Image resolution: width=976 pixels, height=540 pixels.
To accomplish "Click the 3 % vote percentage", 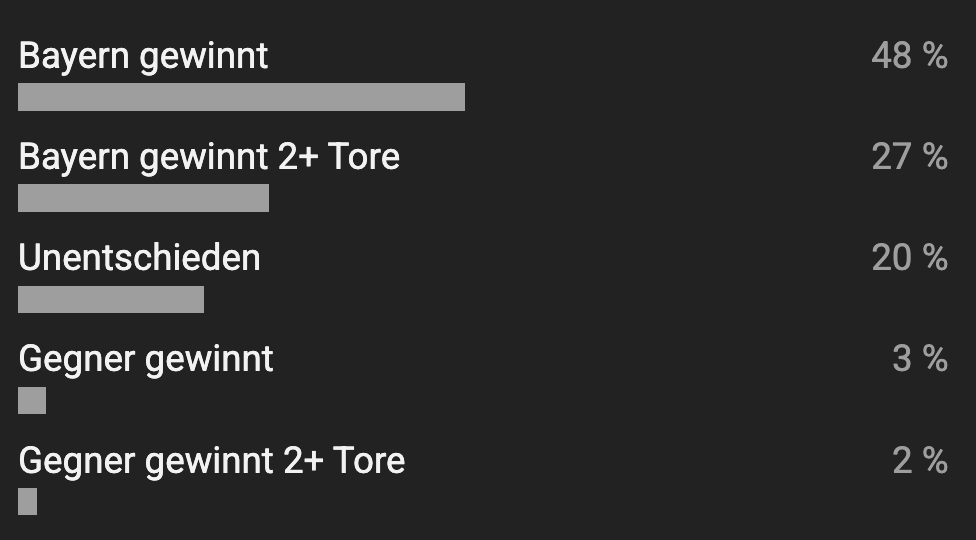I will (x=919, y=359).
